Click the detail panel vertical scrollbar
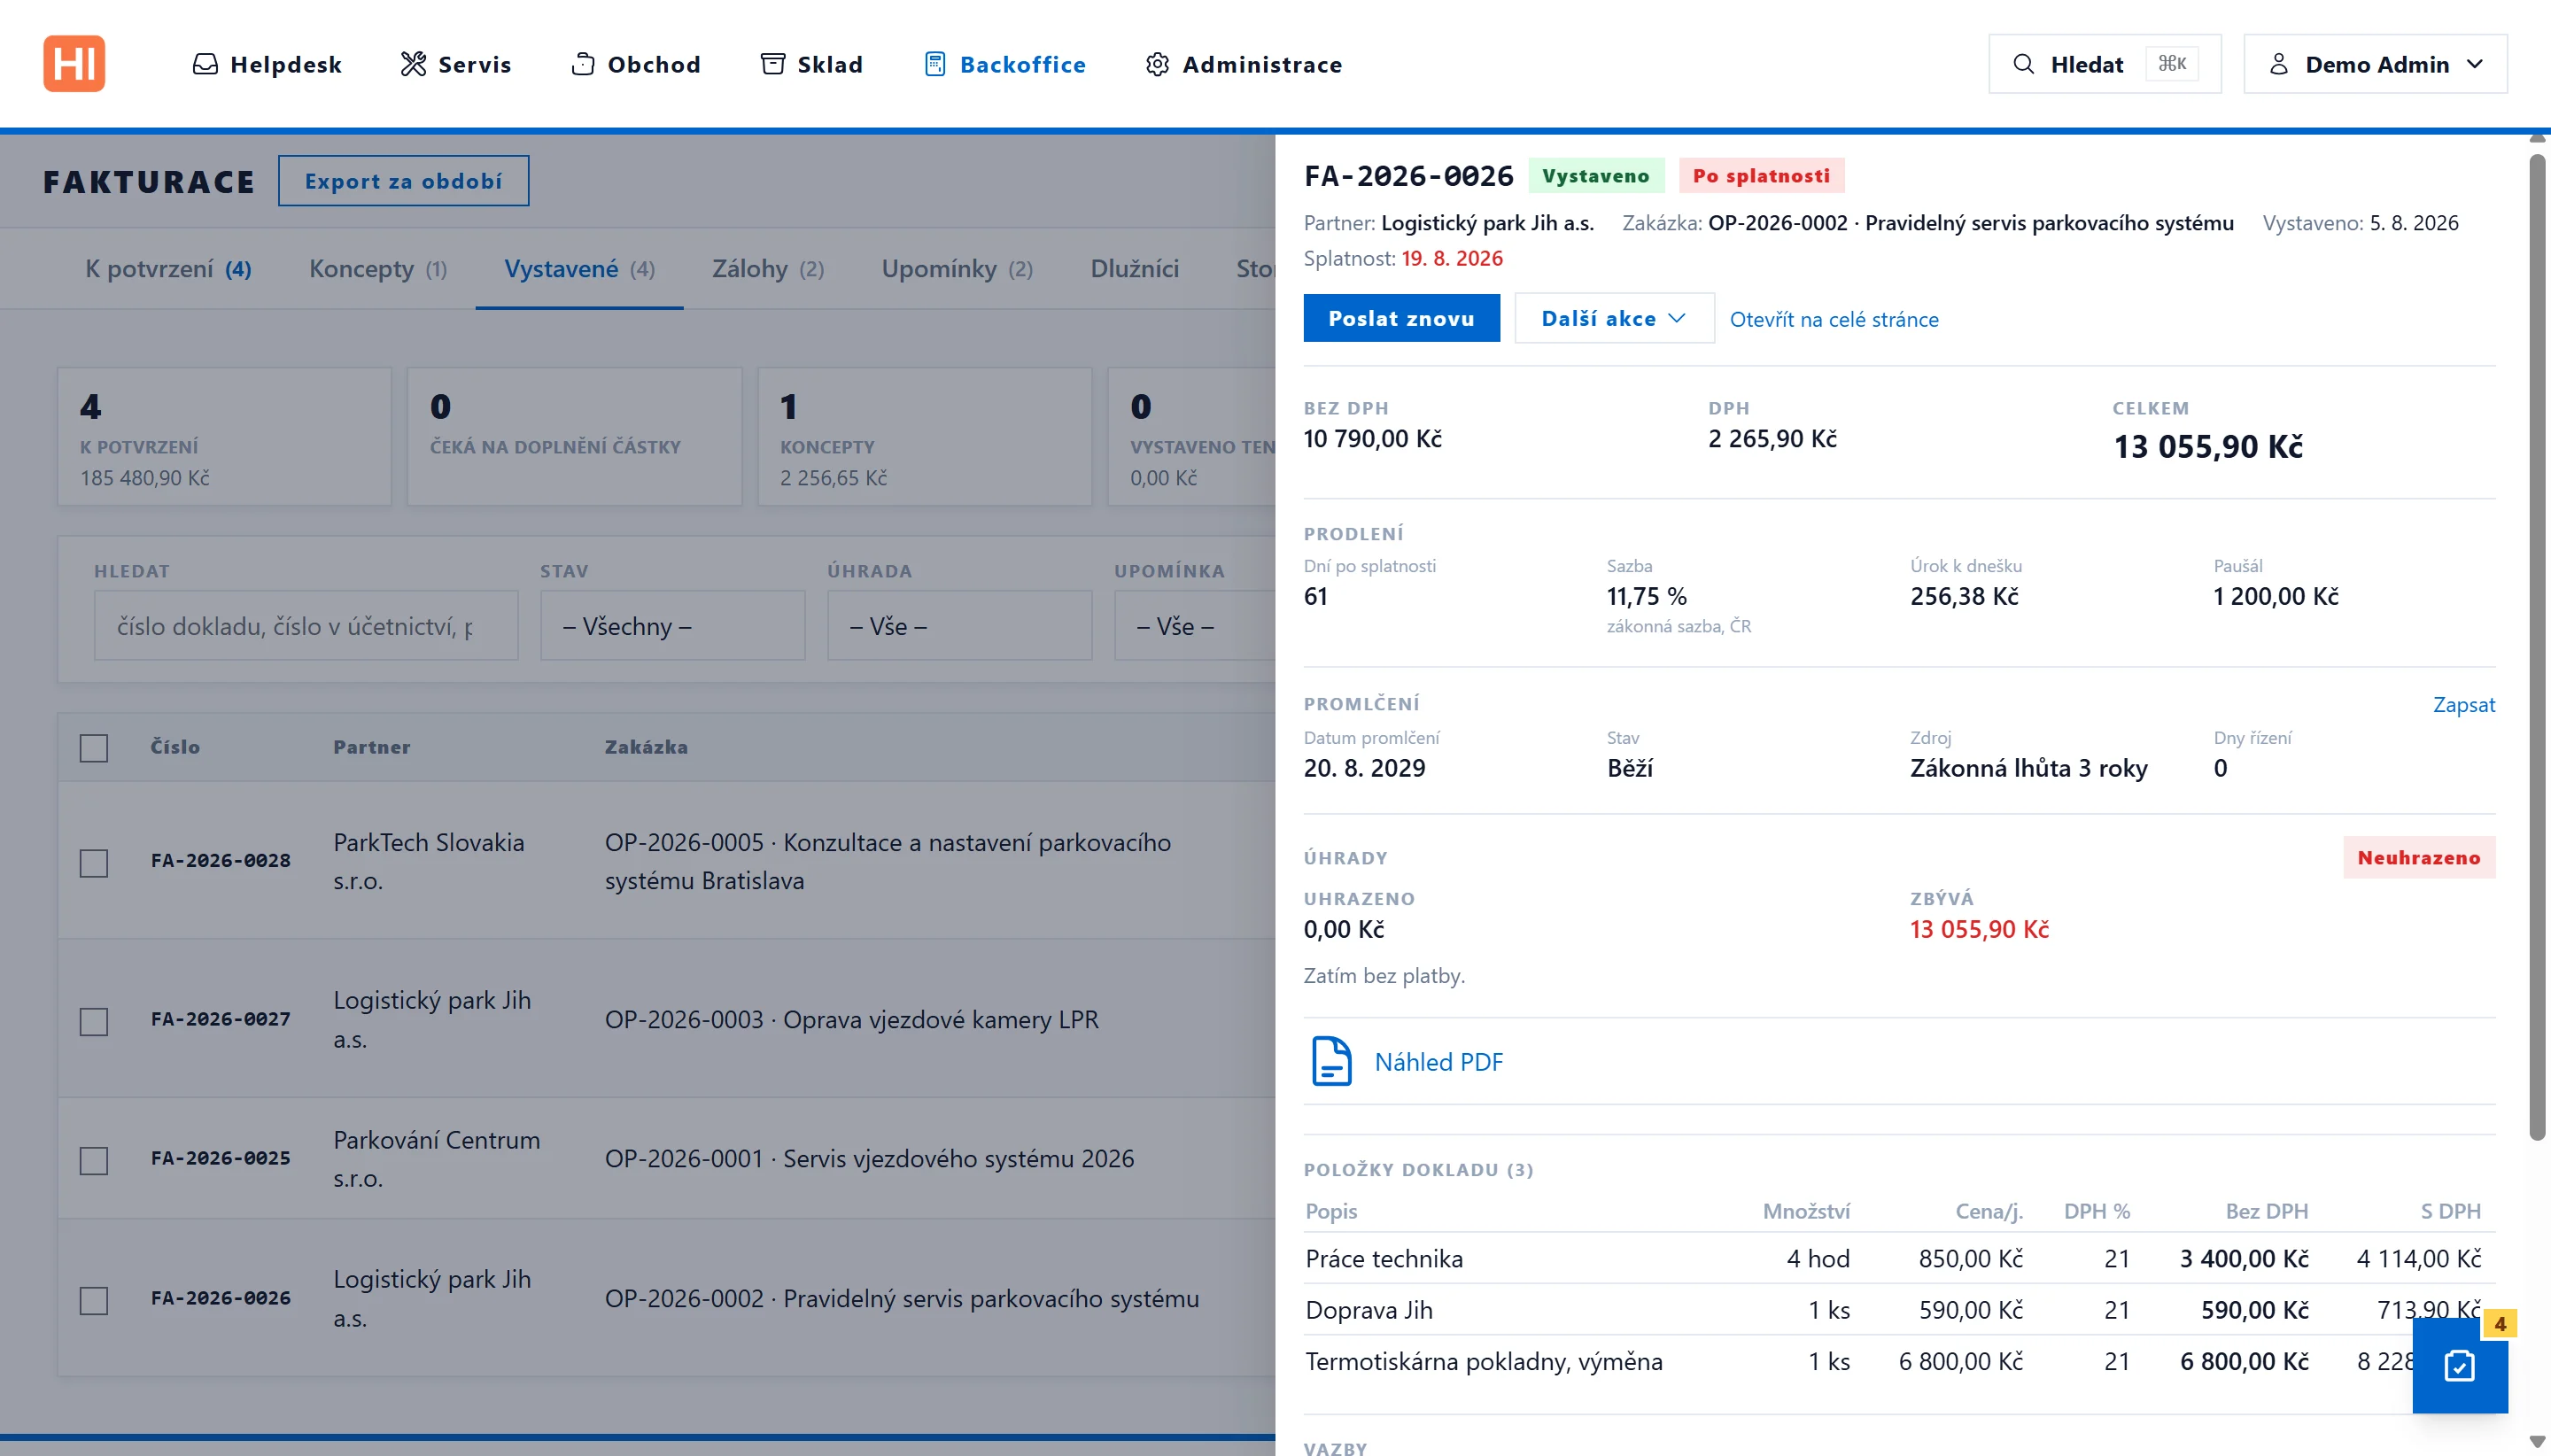Image resolution: width=2551 pixels, height=1456 pixels. pos(2537,647)
